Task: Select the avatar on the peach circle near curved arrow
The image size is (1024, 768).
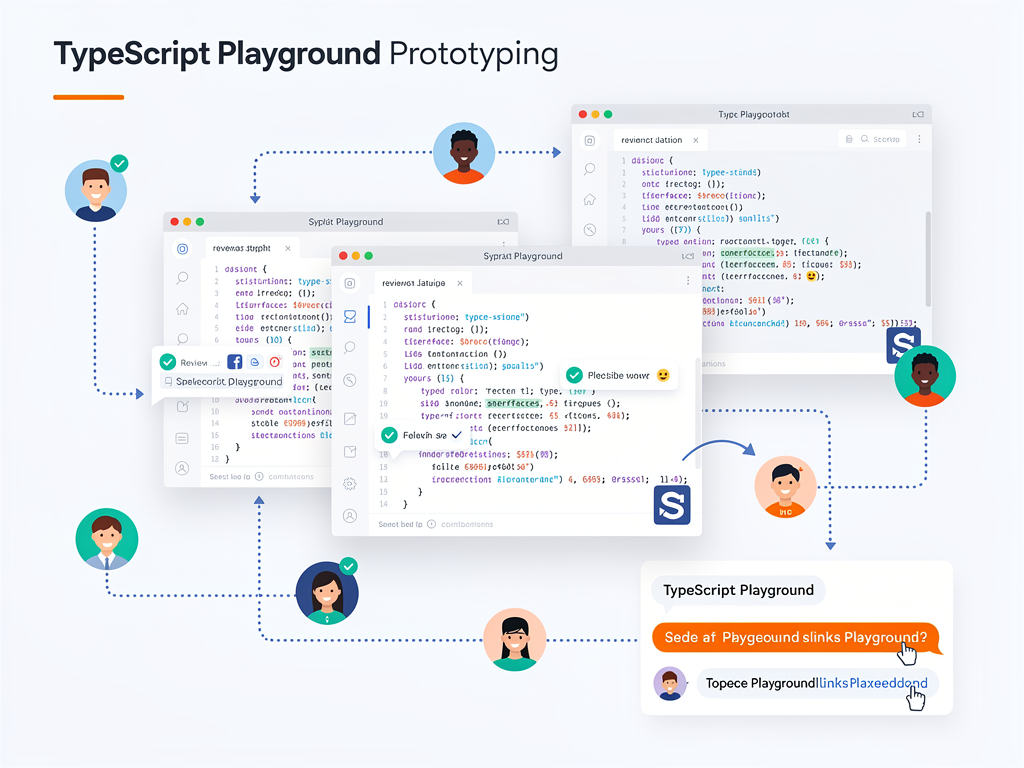Action: pyautogui.click(x=785, y=487)
